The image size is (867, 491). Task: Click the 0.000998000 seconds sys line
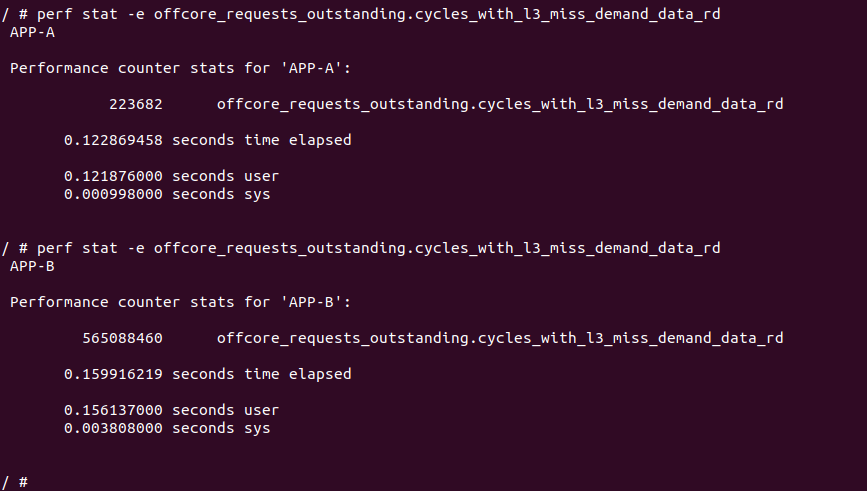[167, 194]
